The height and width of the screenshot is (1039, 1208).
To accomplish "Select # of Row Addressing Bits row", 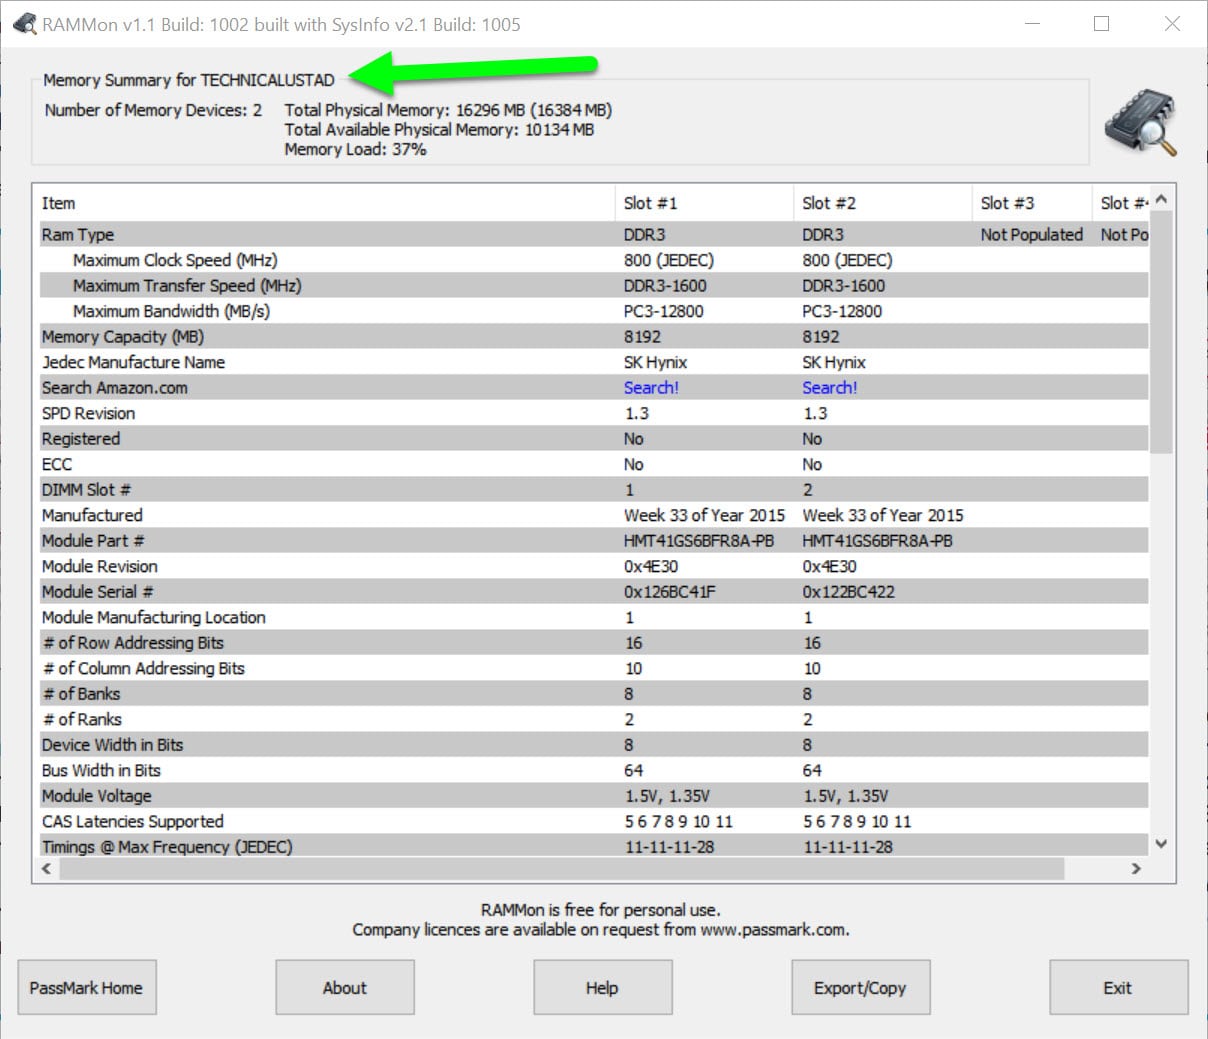I will (592, 643).
